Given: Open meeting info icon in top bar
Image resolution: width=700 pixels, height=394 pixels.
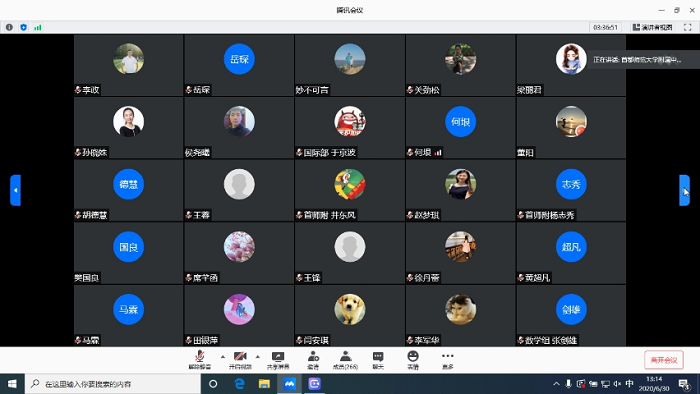Looking at the screenshot, I should (x=9, y=27).
